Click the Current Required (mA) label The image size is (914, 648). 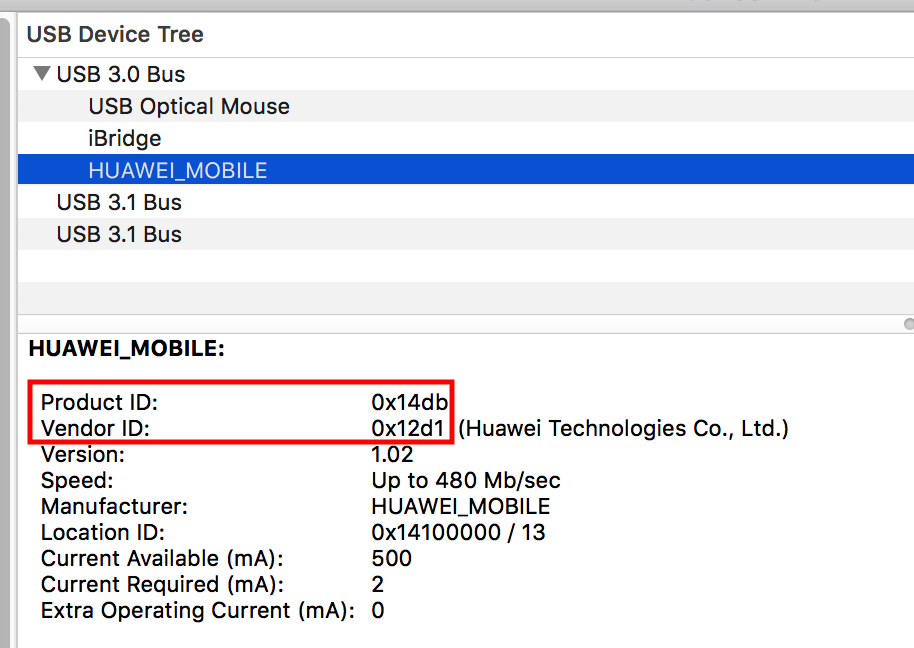coord(162,584)
